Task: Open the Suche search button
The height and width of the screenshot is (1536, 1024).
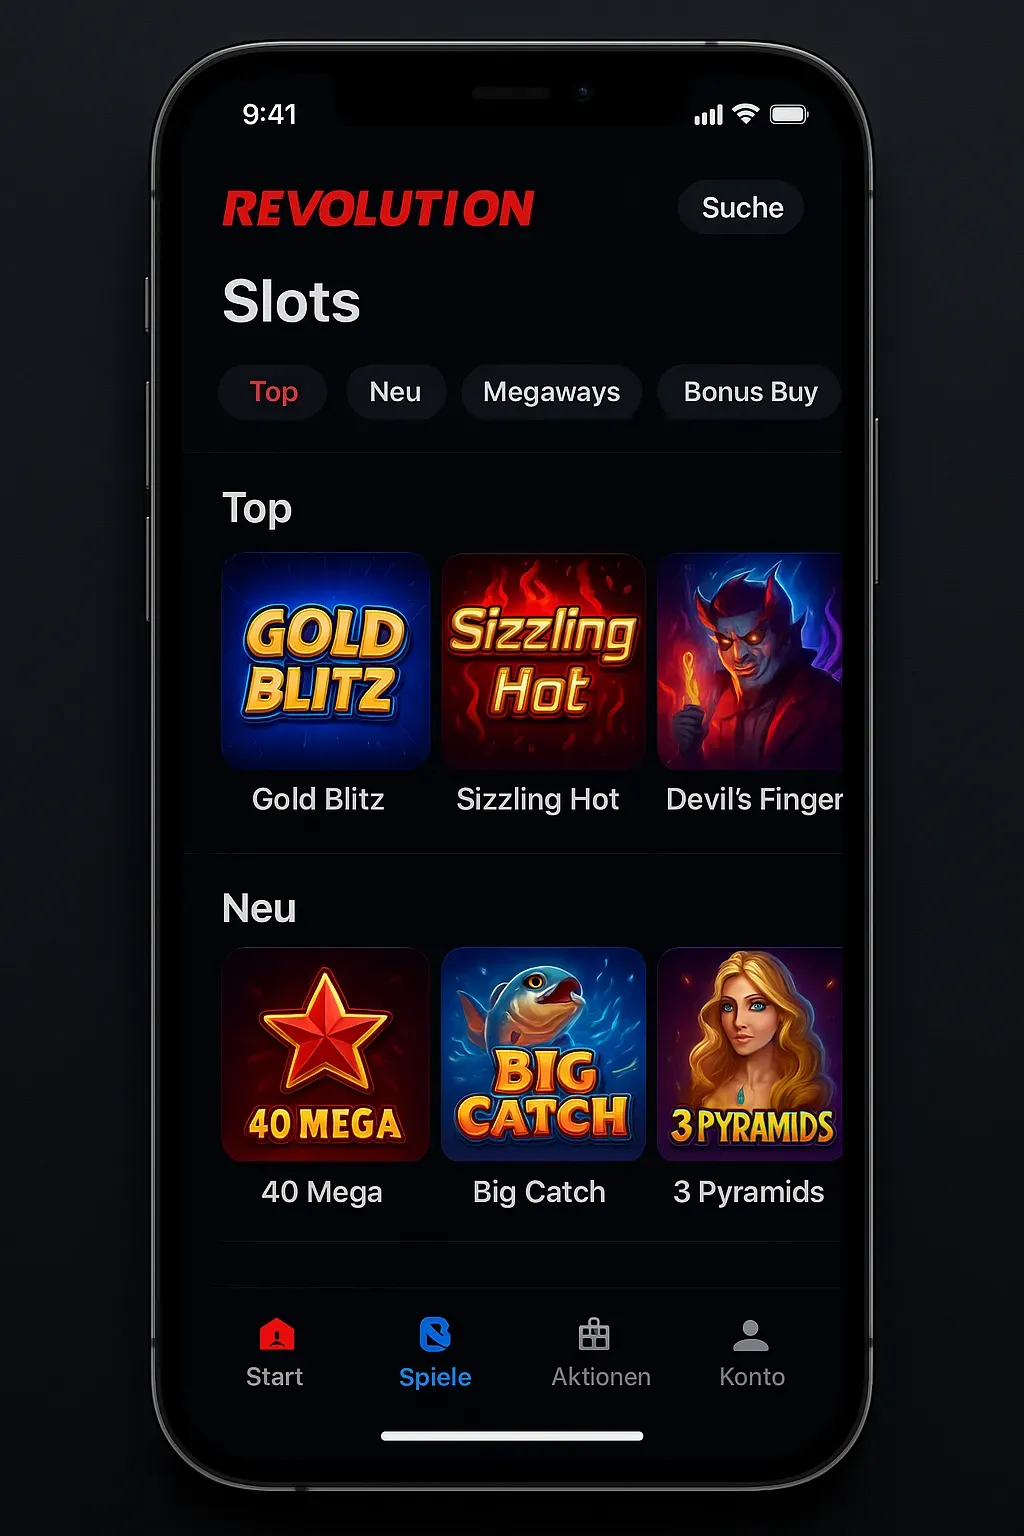Action: click(x=742, y=208)
